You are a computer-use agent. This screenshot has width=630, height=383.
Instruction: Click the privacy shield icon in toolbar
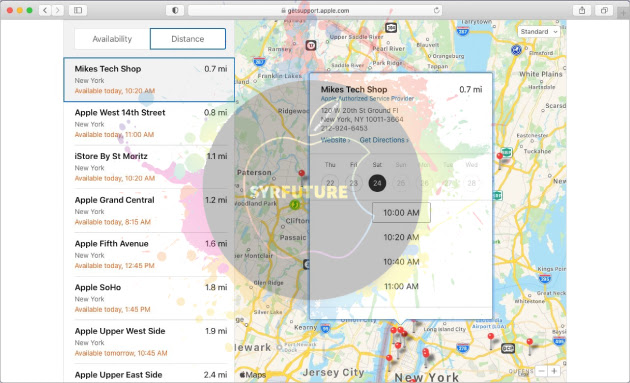click(175, 10)
